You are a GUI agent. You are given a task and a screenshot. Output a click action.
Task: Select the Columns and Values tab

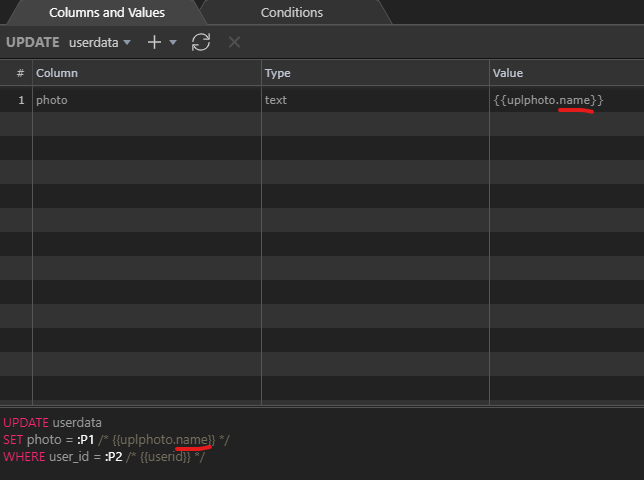point(107,13)
